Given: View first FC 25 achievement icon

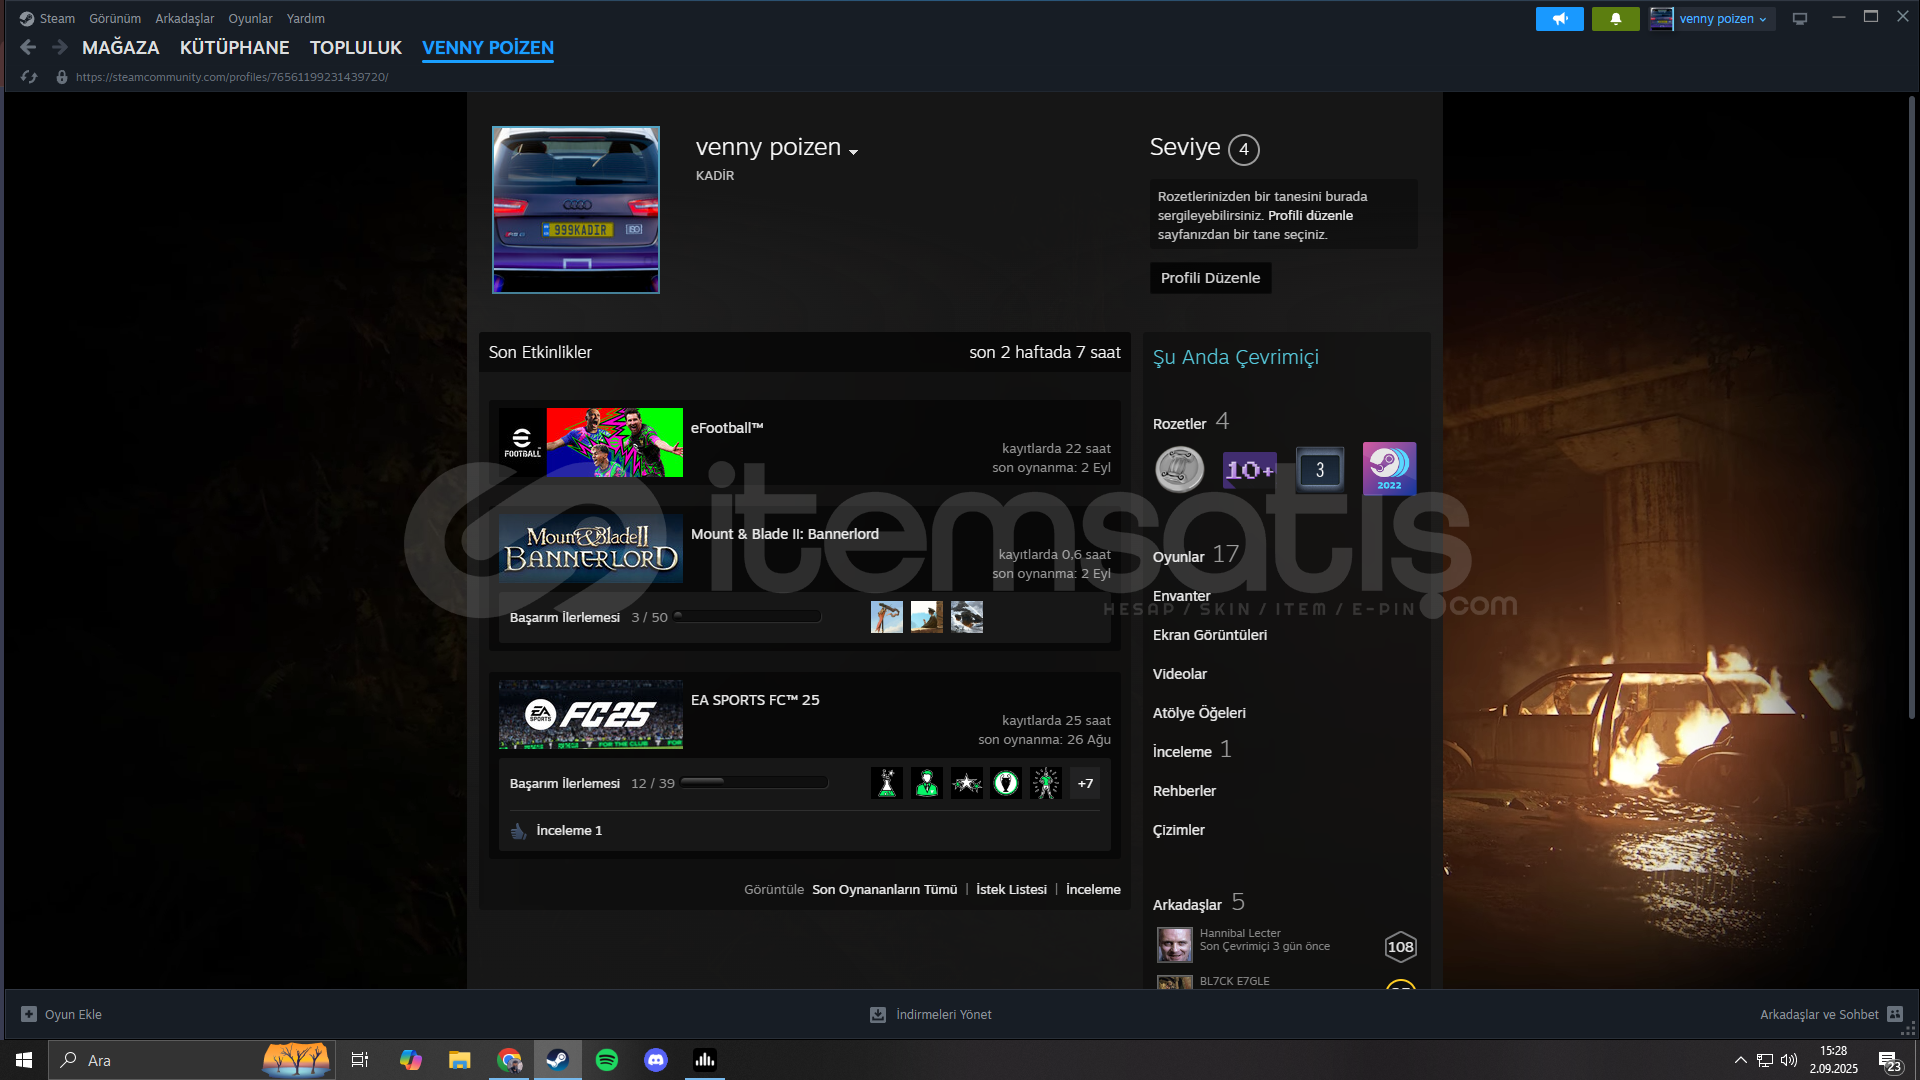Looking at the screenshot, I should coord(887,783).
